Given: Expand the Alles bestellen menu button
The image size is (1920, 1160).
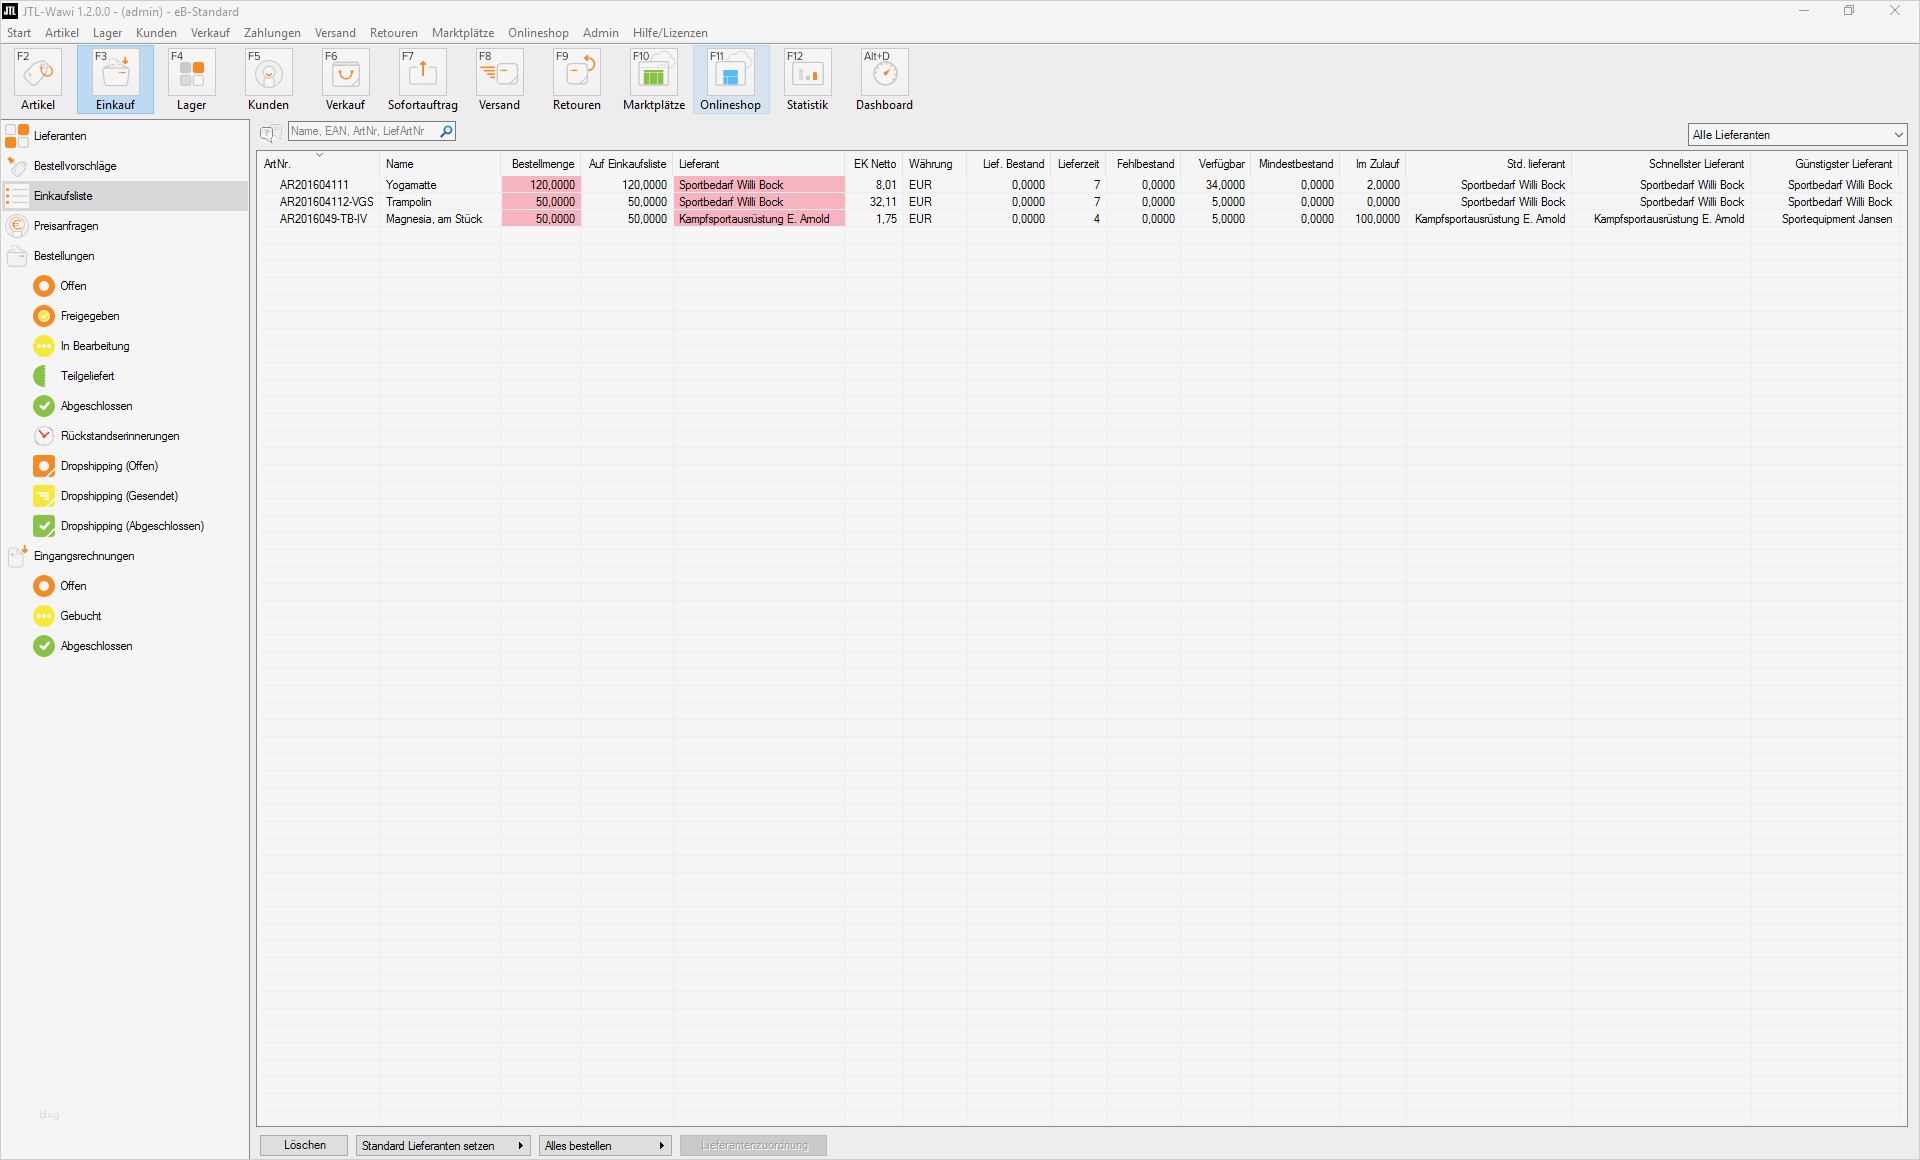Looking at the screenshot, I should coord(605,1146).
